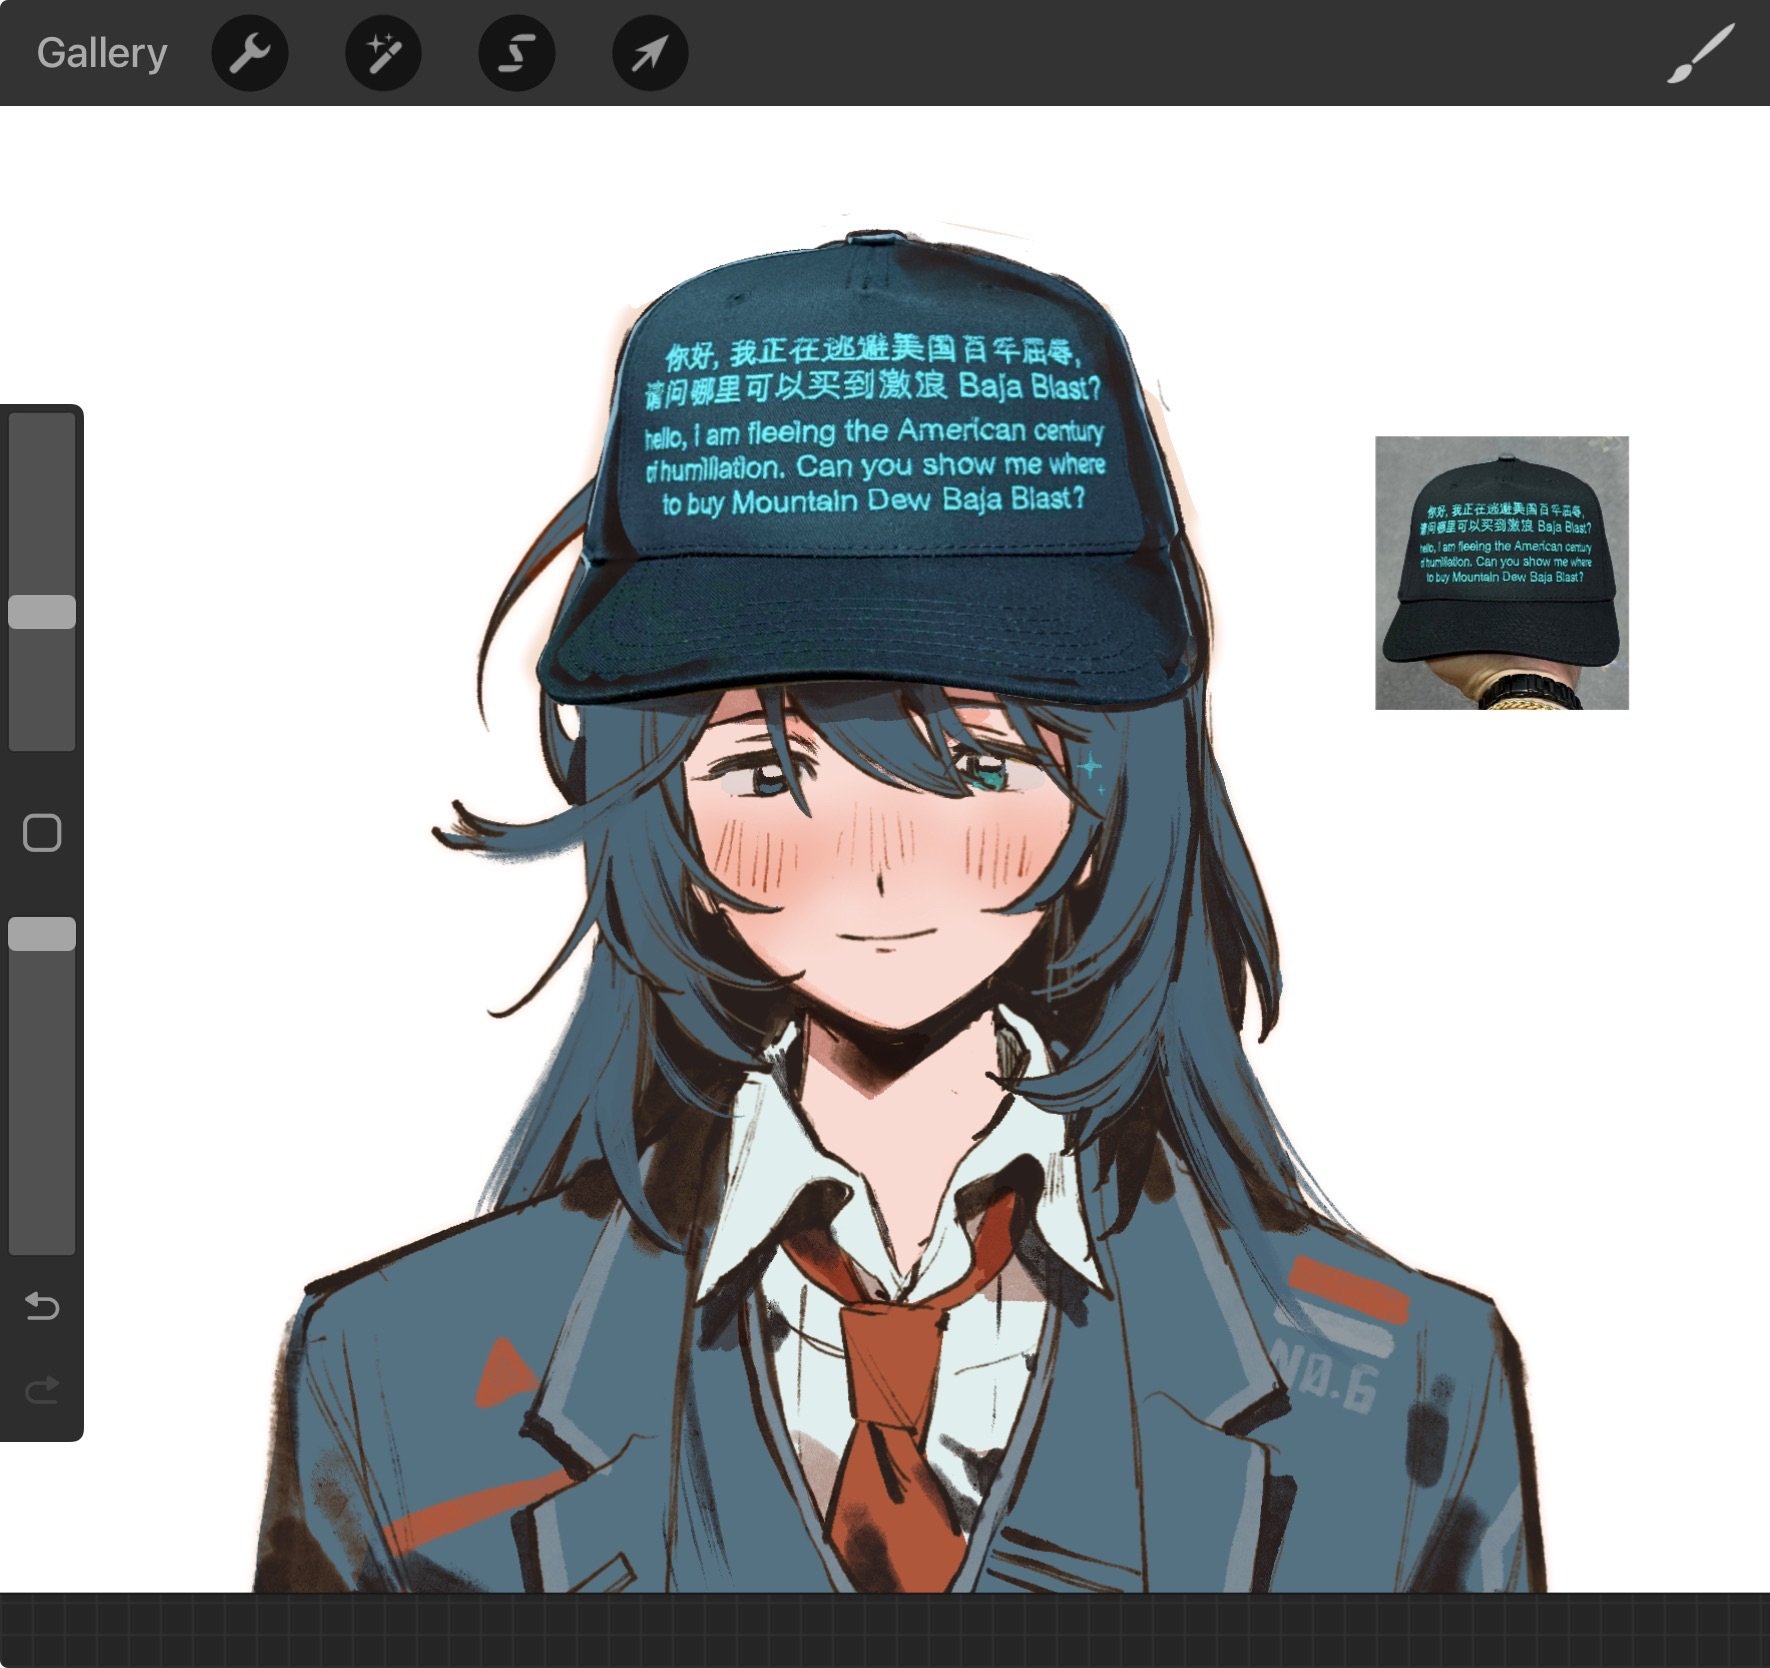Open the Adjustments magic wand menu
Image resolution: width=1770 pixels, height=1668 pixels.
pyautogui.click(x=383, y=53)
